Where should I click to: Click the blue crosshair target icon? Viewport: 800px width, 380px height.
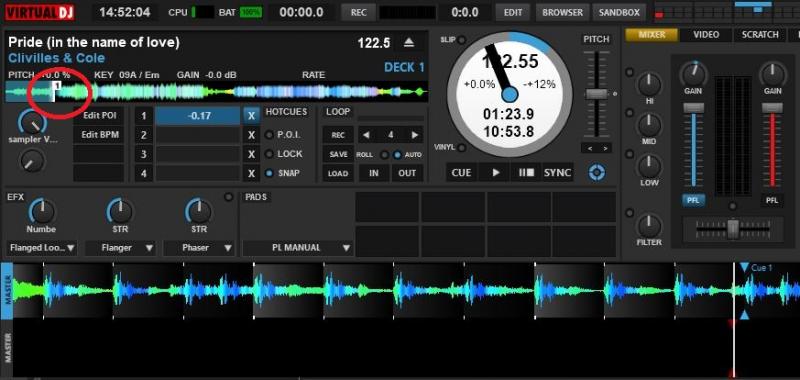[x=596, y=172]
